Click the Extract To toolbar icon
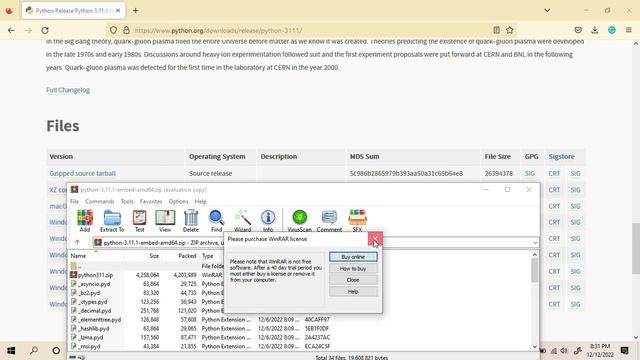Screen dimensions: 640x360 112,221
